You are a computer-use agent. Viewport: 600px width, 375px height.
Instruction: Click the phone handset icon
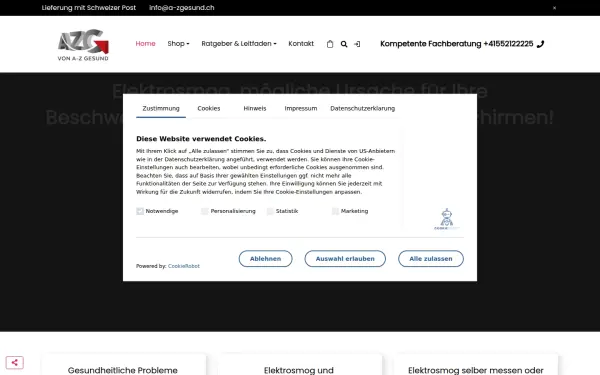pyautogui.click(x=540, y=44)
